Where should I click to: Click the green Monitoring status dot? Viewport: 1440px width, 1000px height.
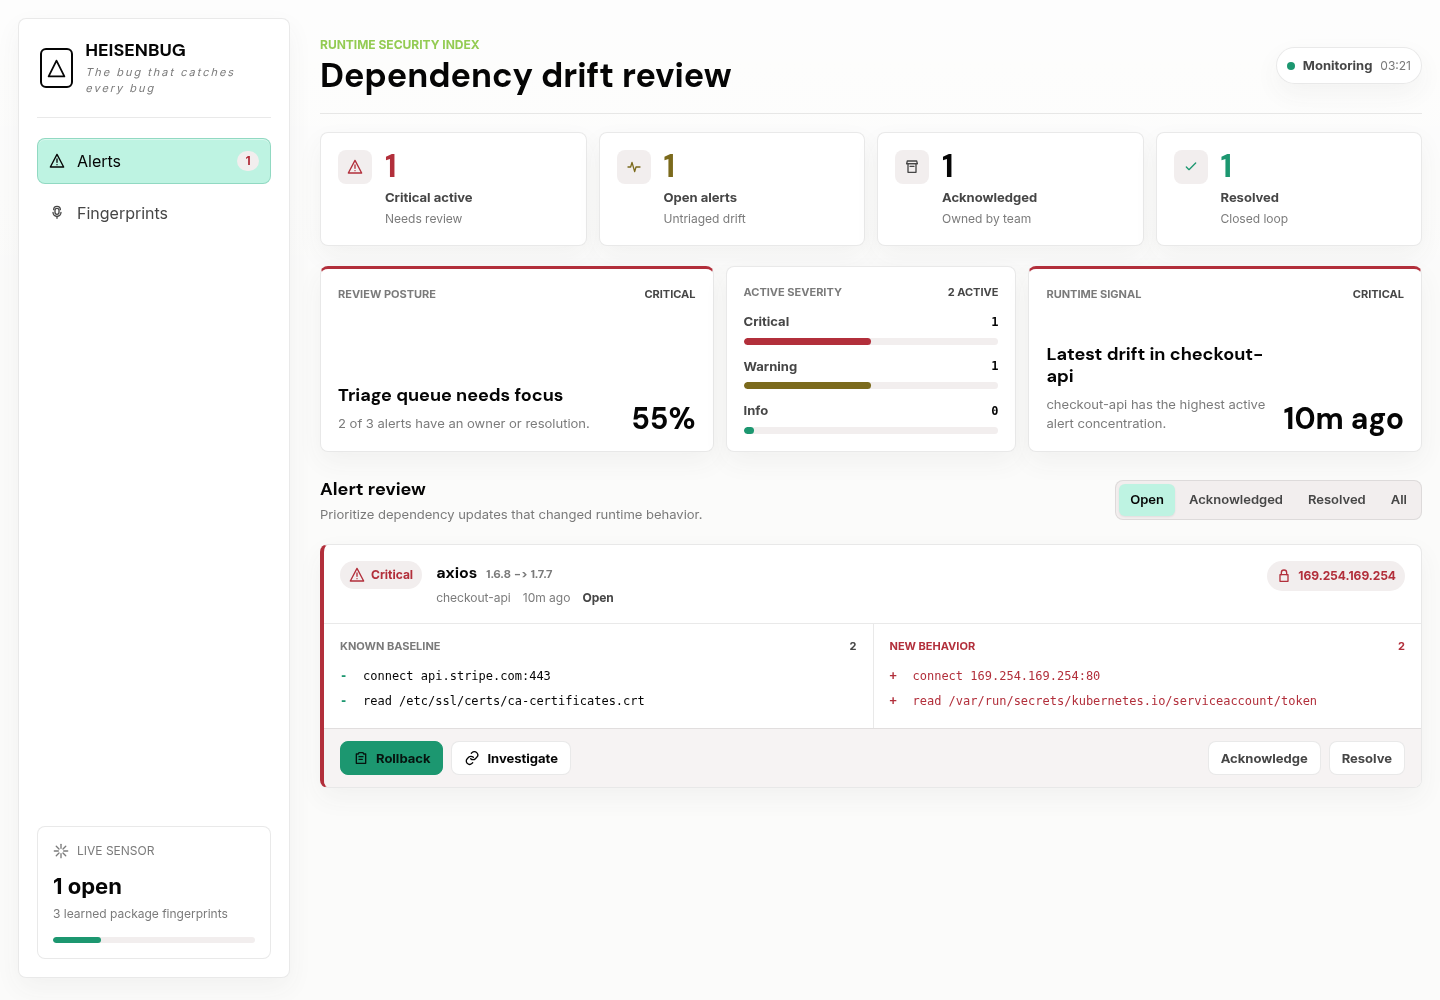coord(1291,66)
